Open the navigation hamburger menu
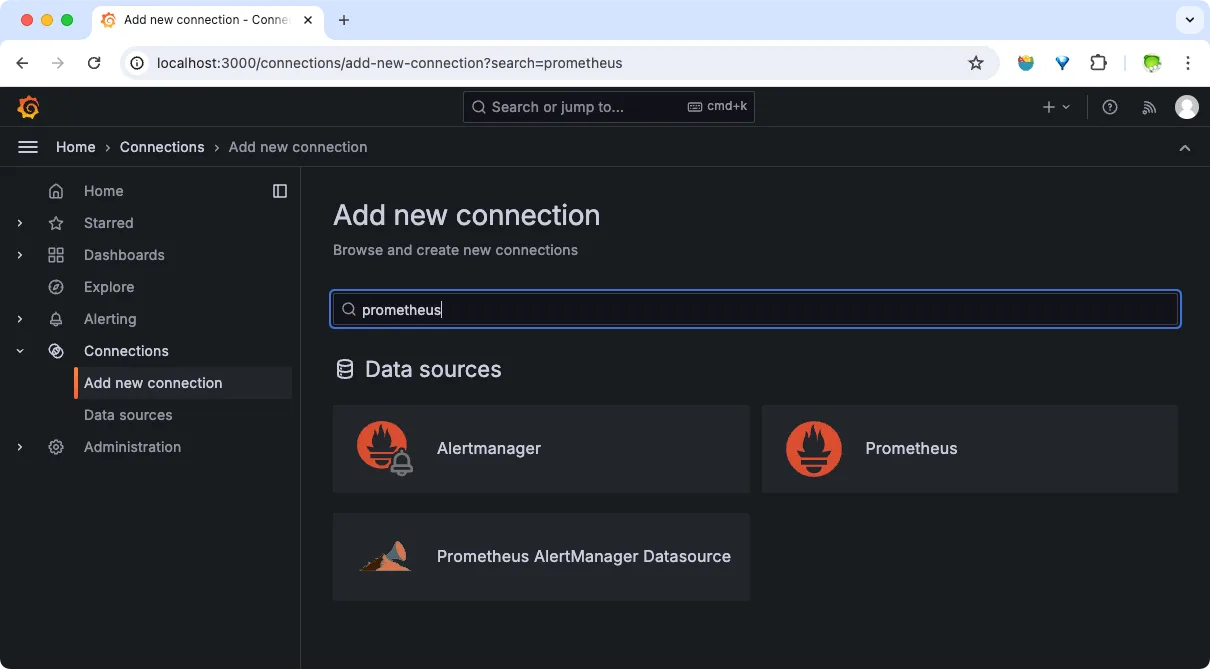The image size is (1210, 669). [28, 147]
